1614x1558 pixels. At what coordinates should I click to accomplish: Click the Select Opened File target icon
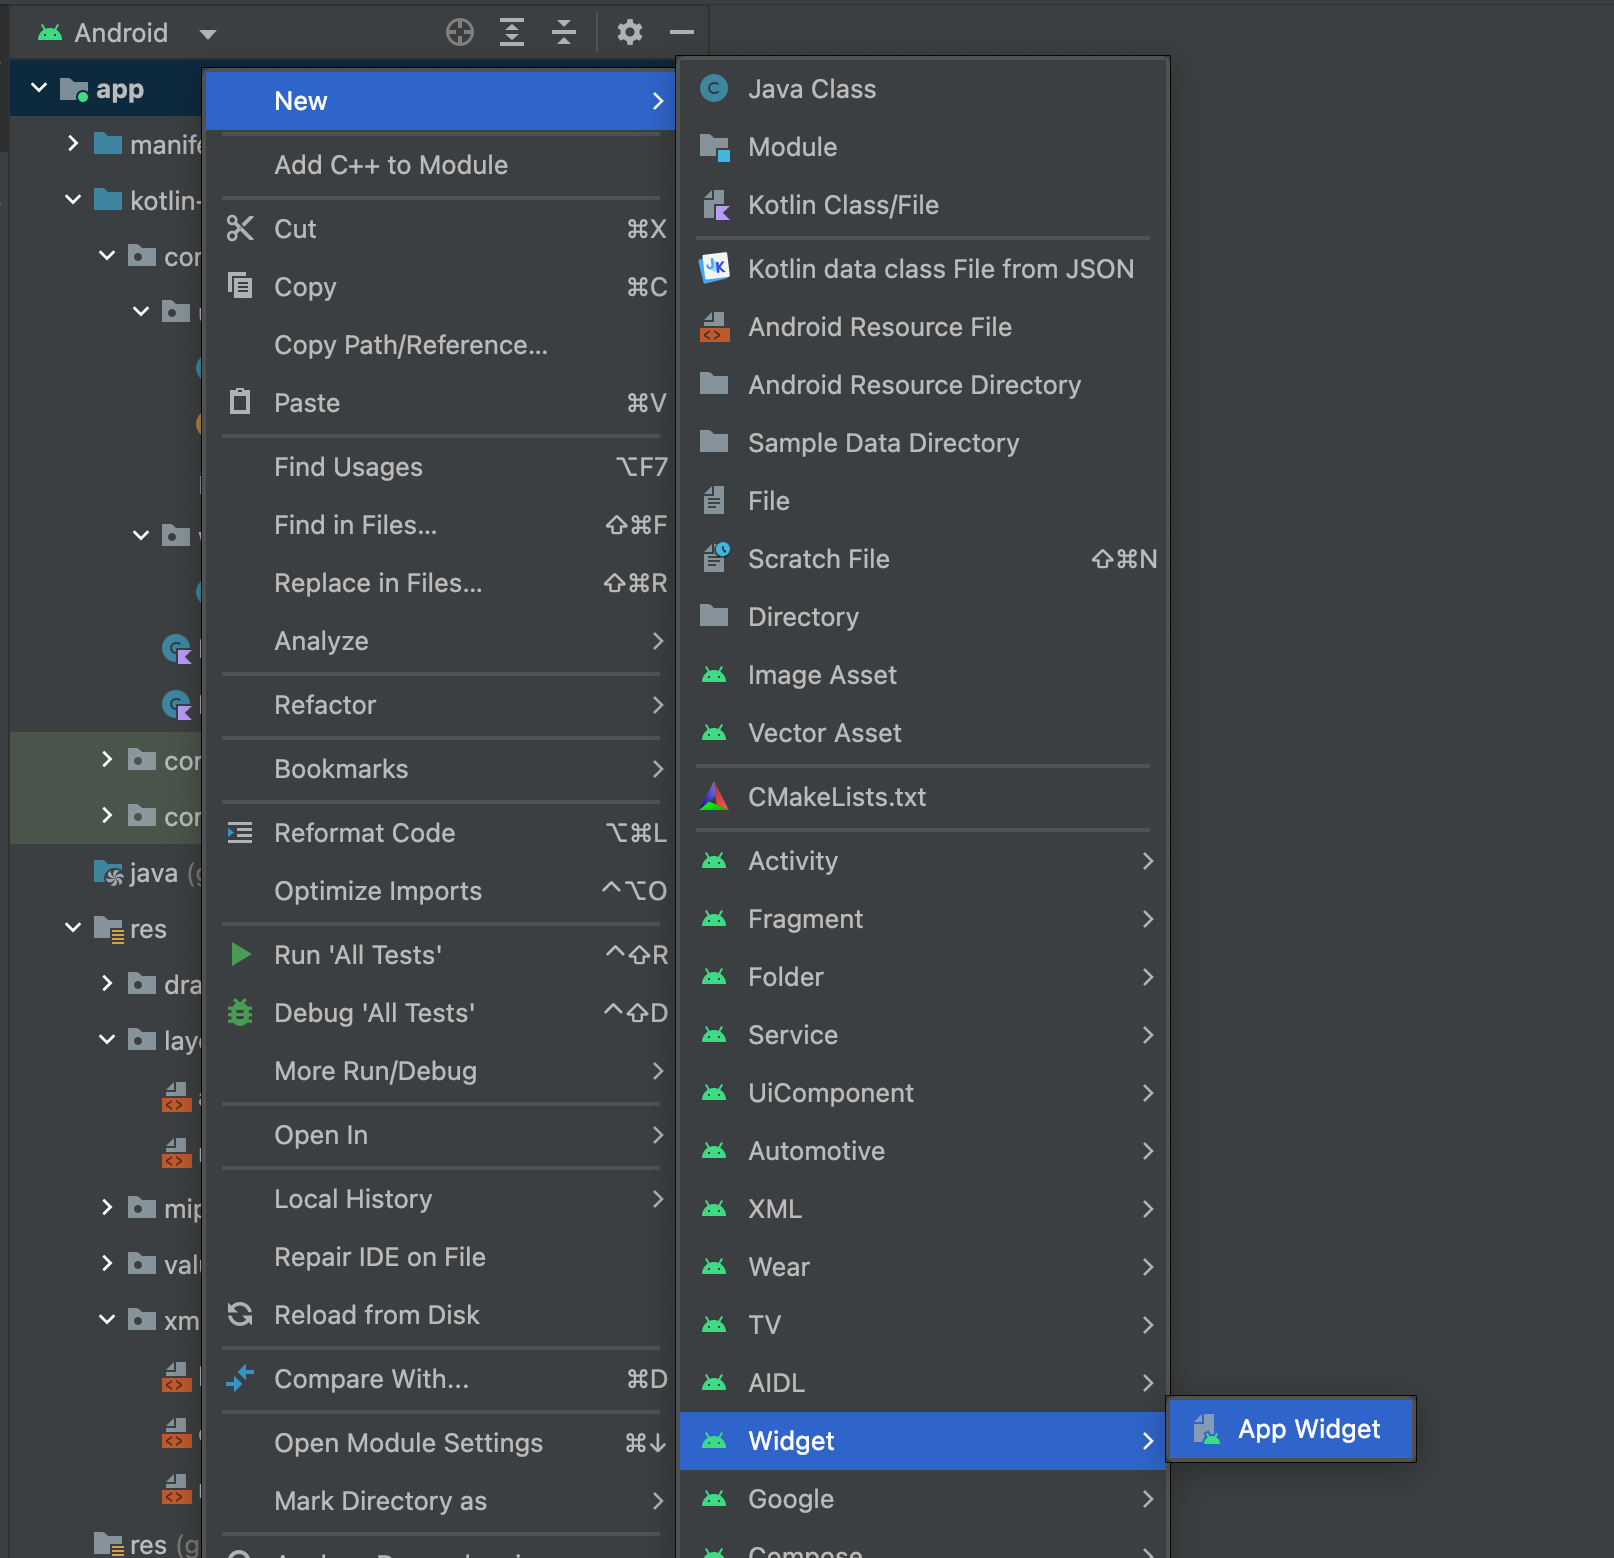coord(459,32)
